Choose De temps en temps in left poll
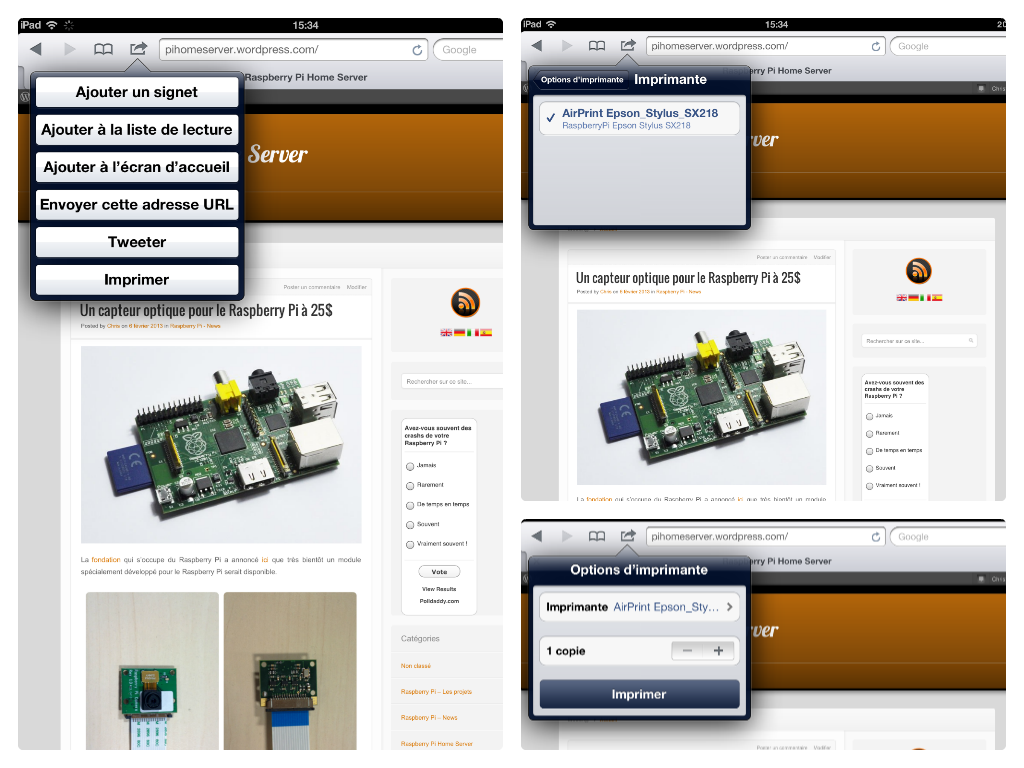1024x768 pixels. (410, 505)
